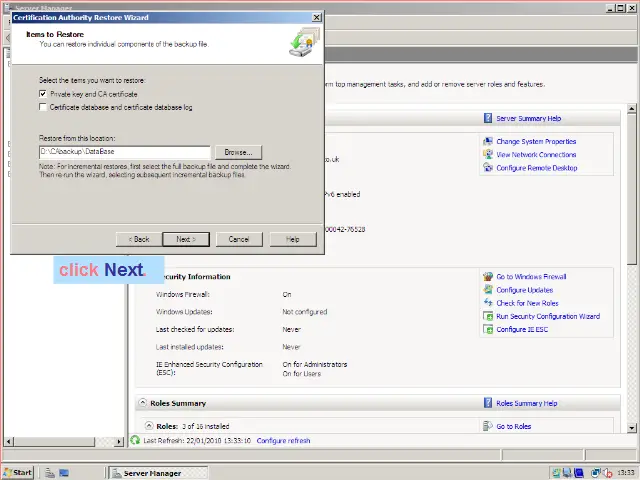
Task: Open Configure IE ESC link
Action: (x=522, y=329)
